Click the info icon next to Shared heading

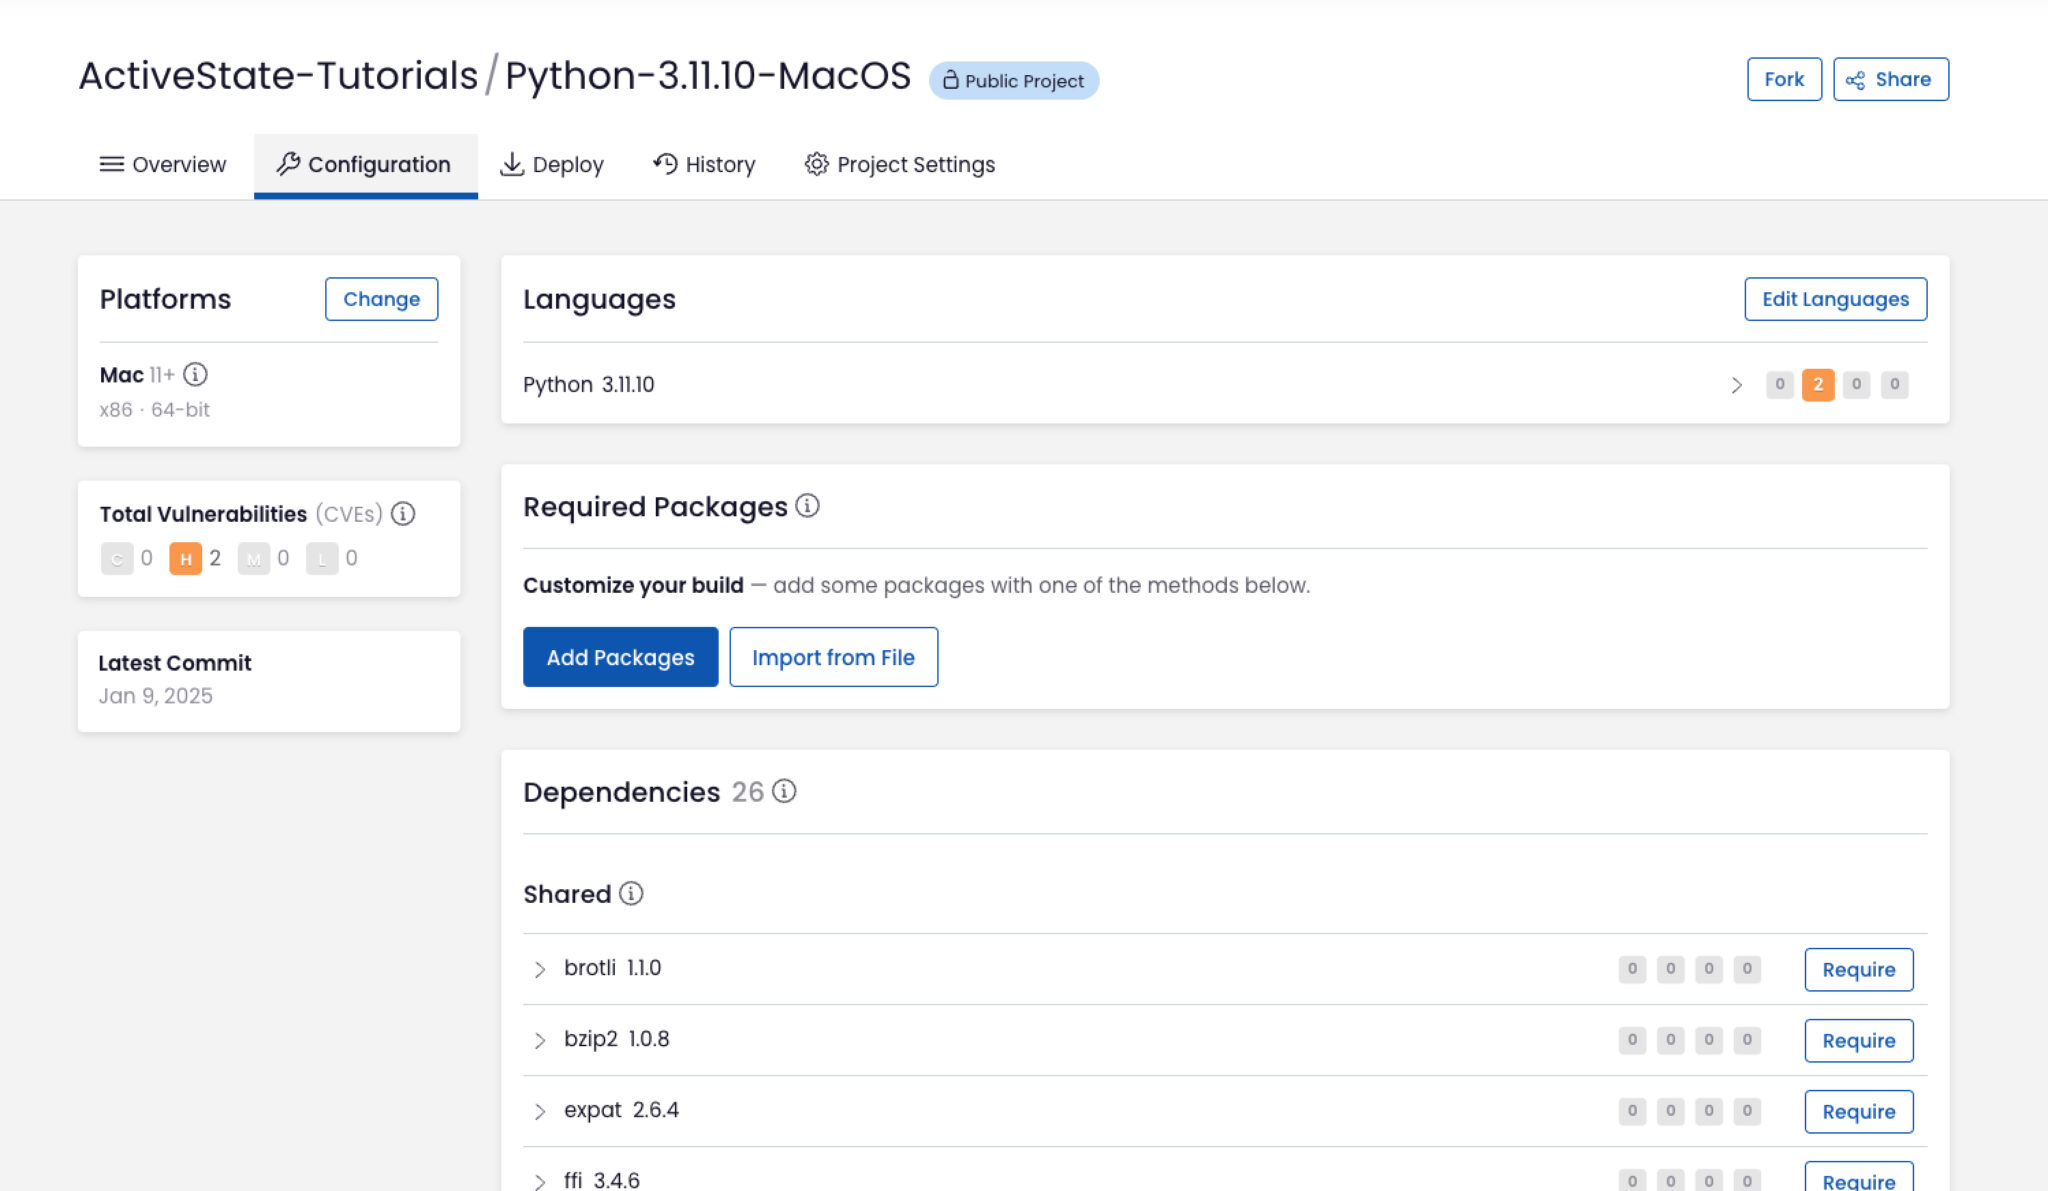[x=631, y=894]
